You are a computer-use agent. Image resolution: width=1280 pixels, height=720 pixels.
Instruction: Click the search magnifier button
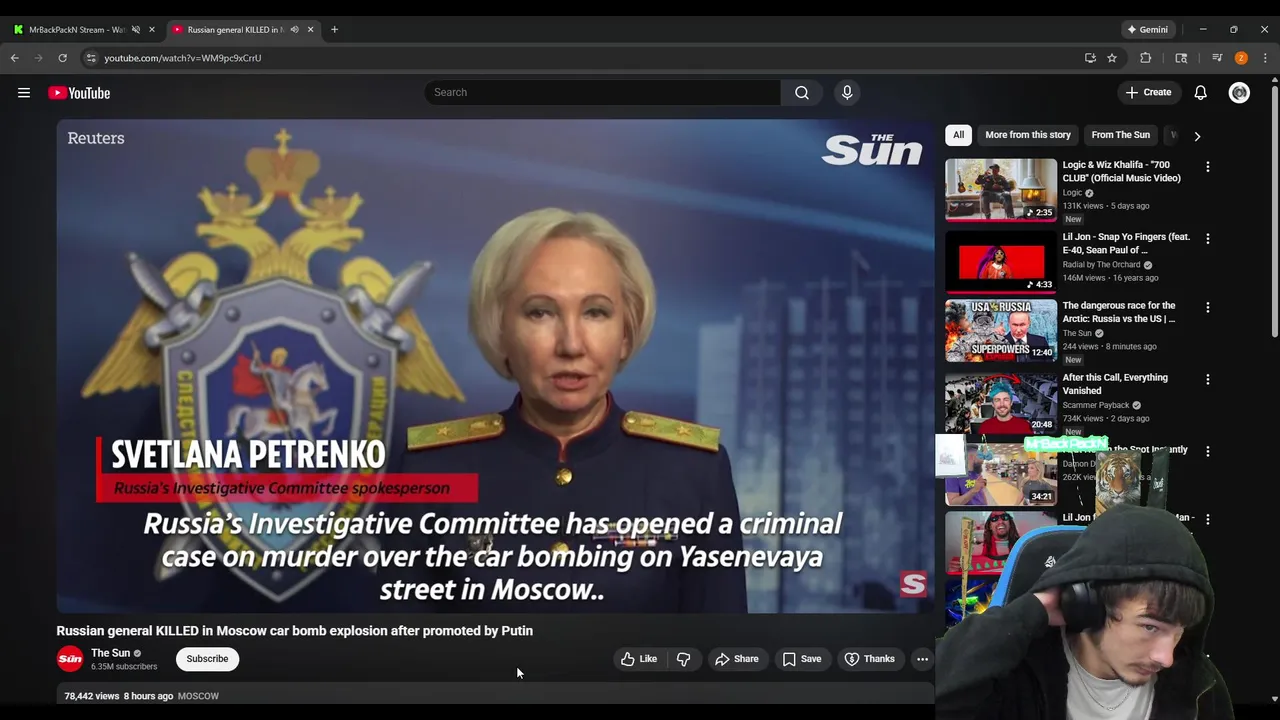pos(802,92)
